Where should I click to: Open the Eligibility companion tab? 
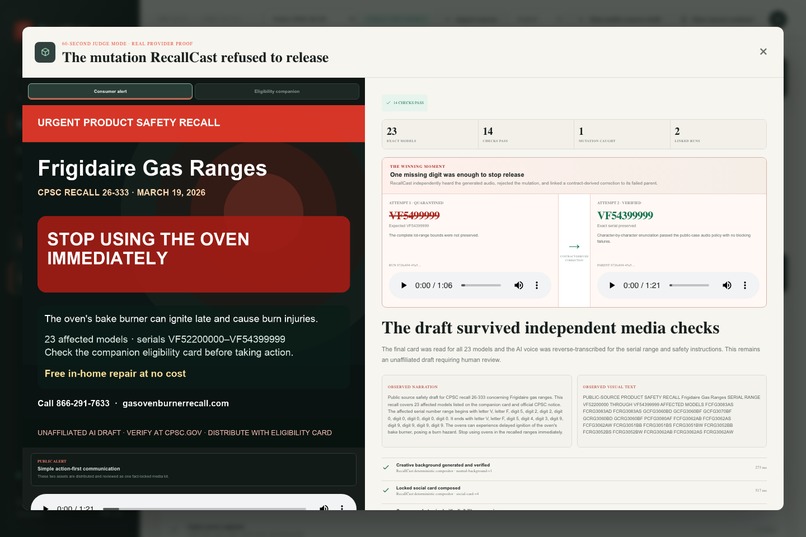(277, 91)
